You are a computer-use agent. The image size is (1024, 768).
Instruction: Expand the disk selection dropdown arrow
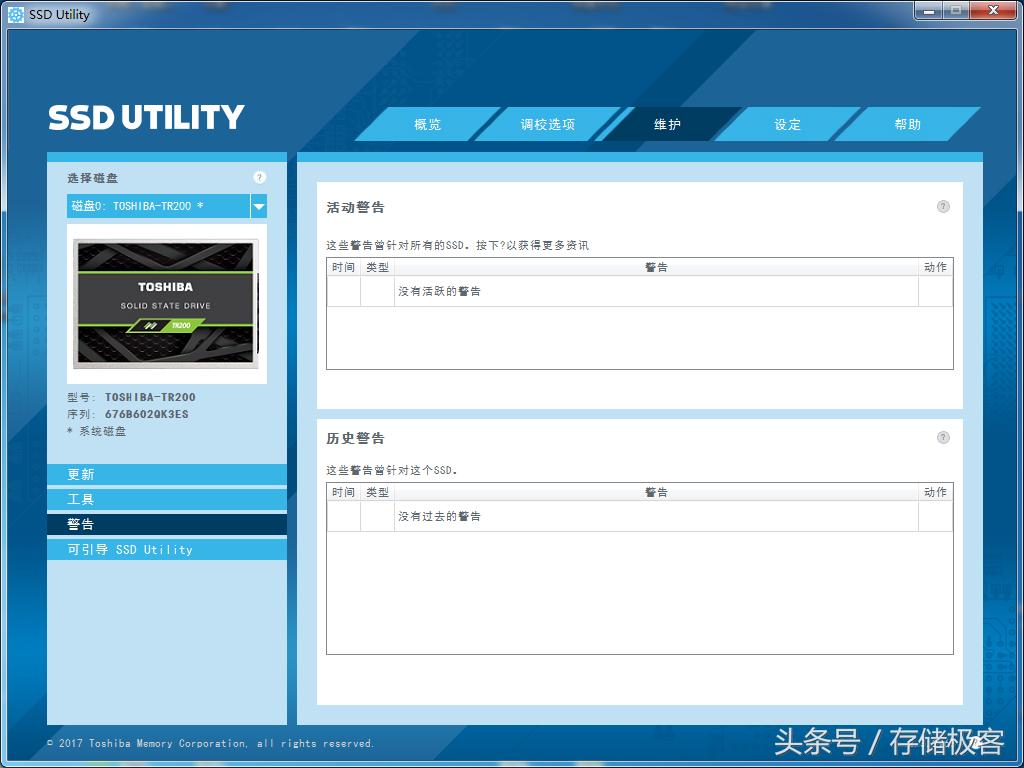(259, 206)
